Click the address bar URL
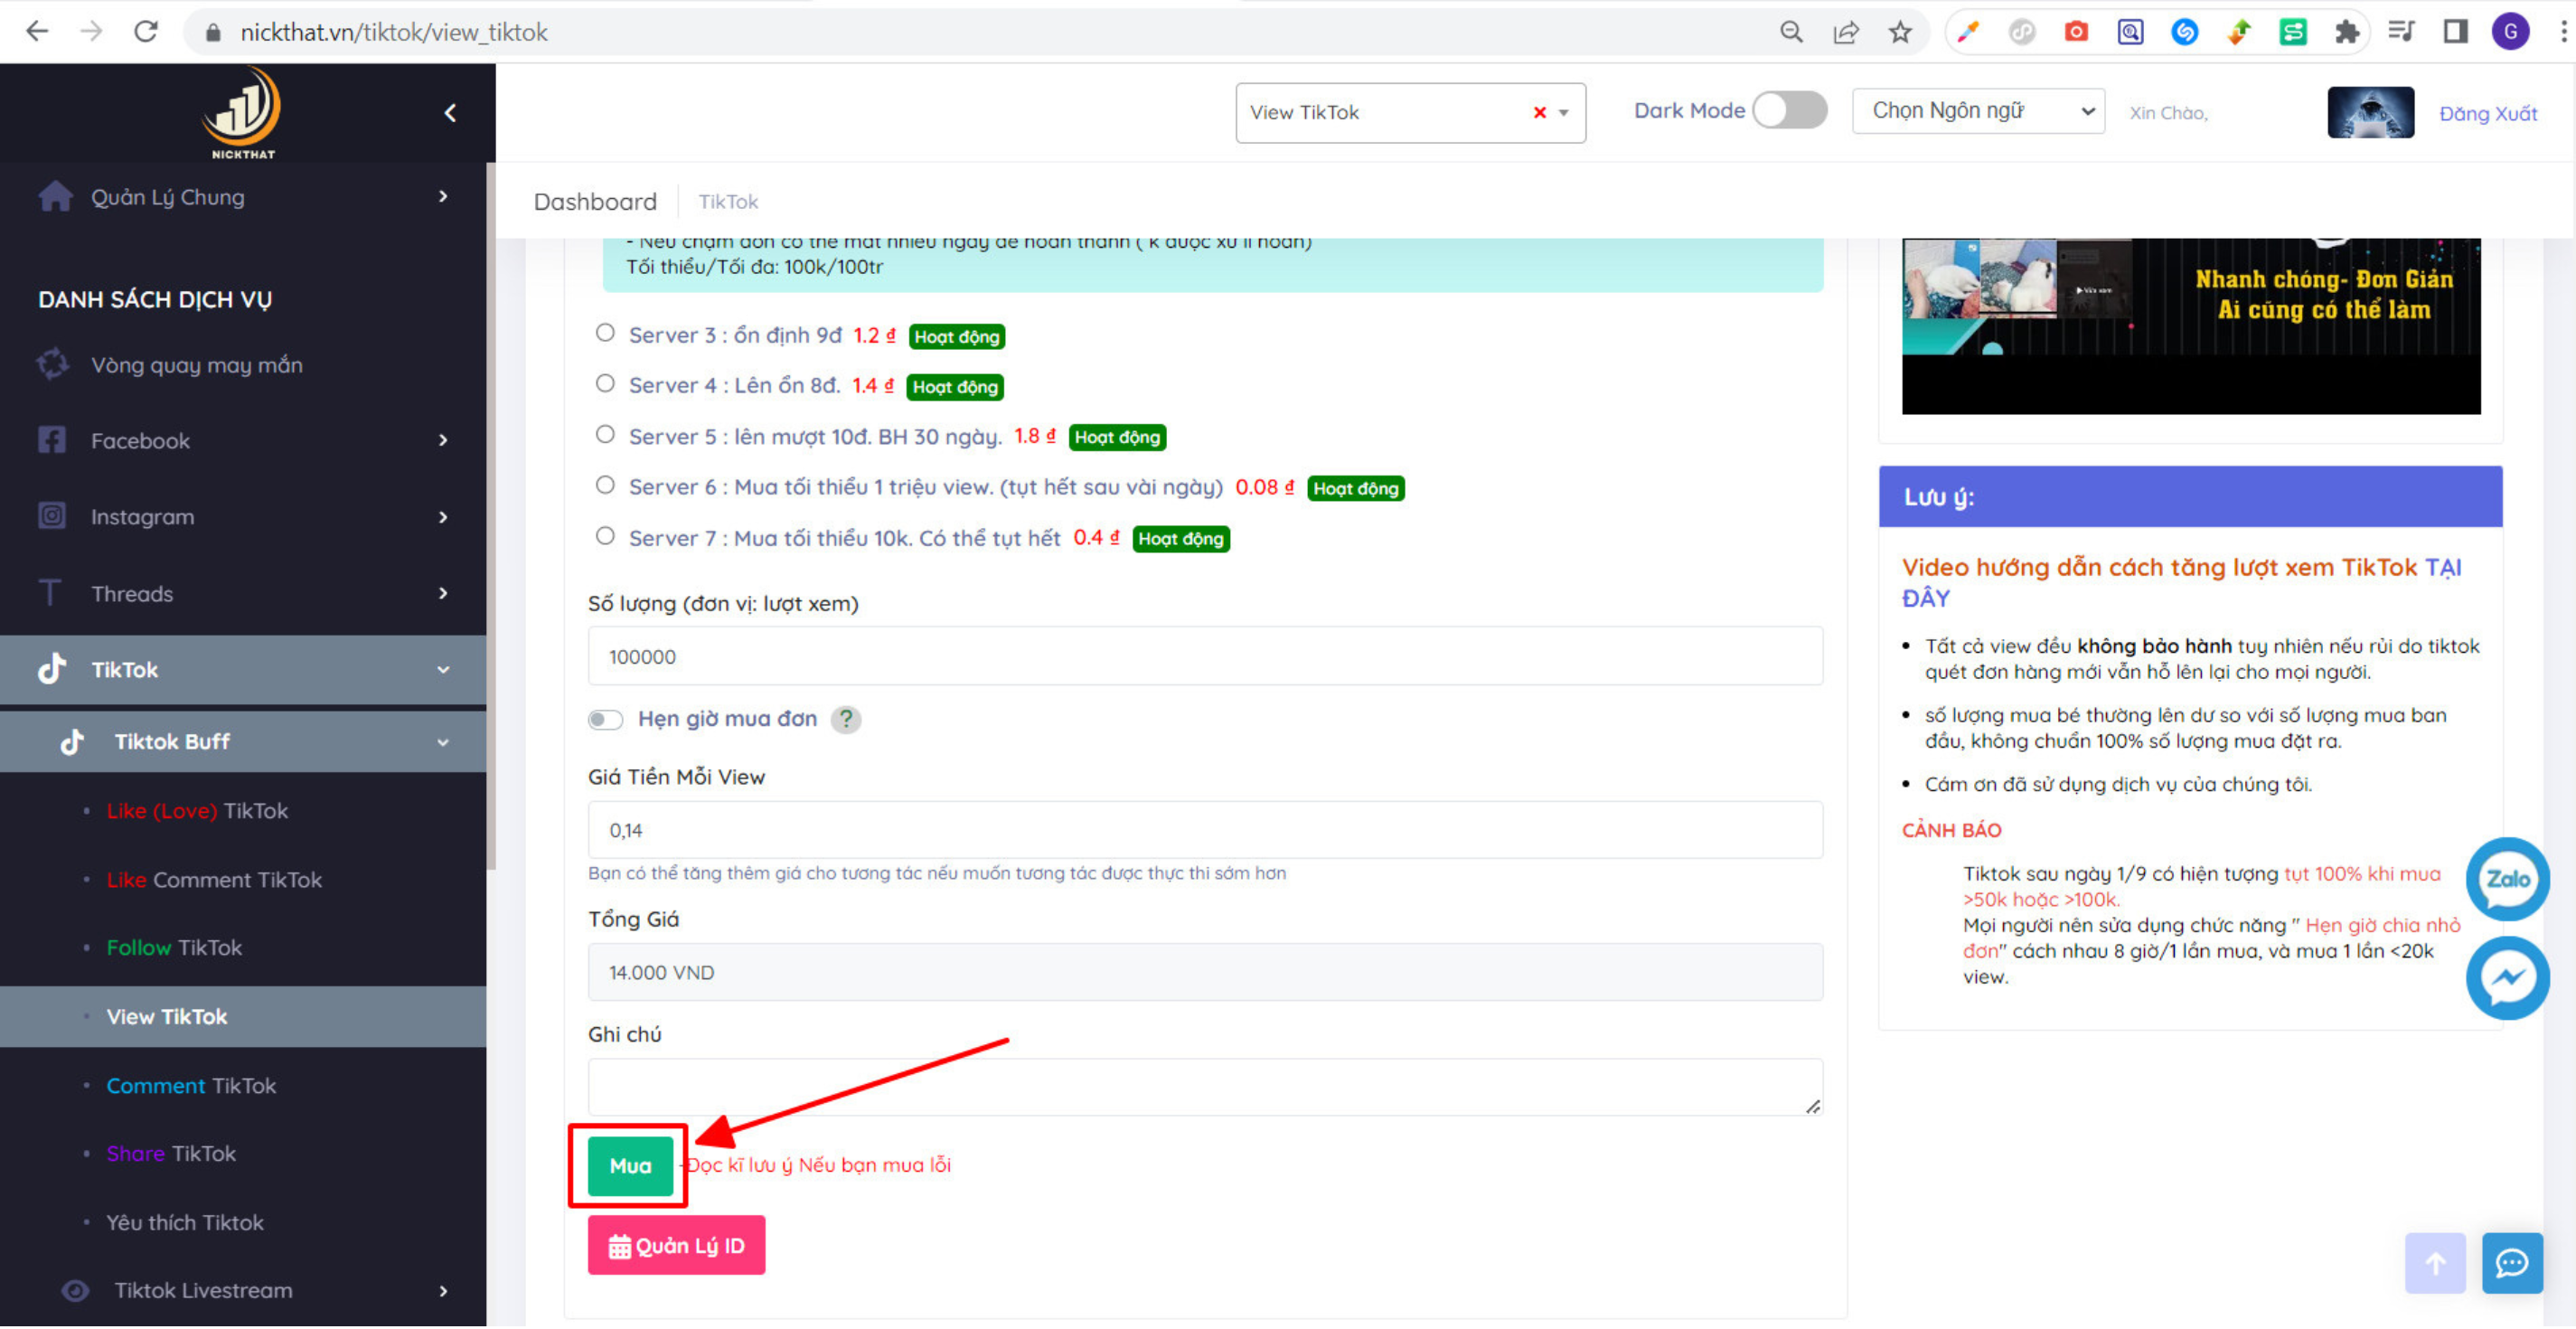2576x1329 pixels. (x=394, y=32)
